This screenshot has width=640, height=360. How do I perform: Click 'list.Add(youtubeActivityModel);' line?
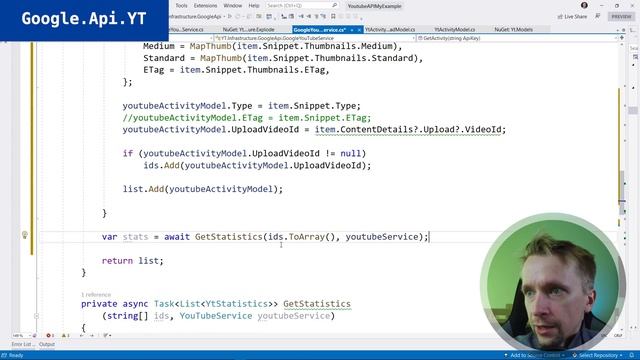pyautogui.click(x=203, y=189)
